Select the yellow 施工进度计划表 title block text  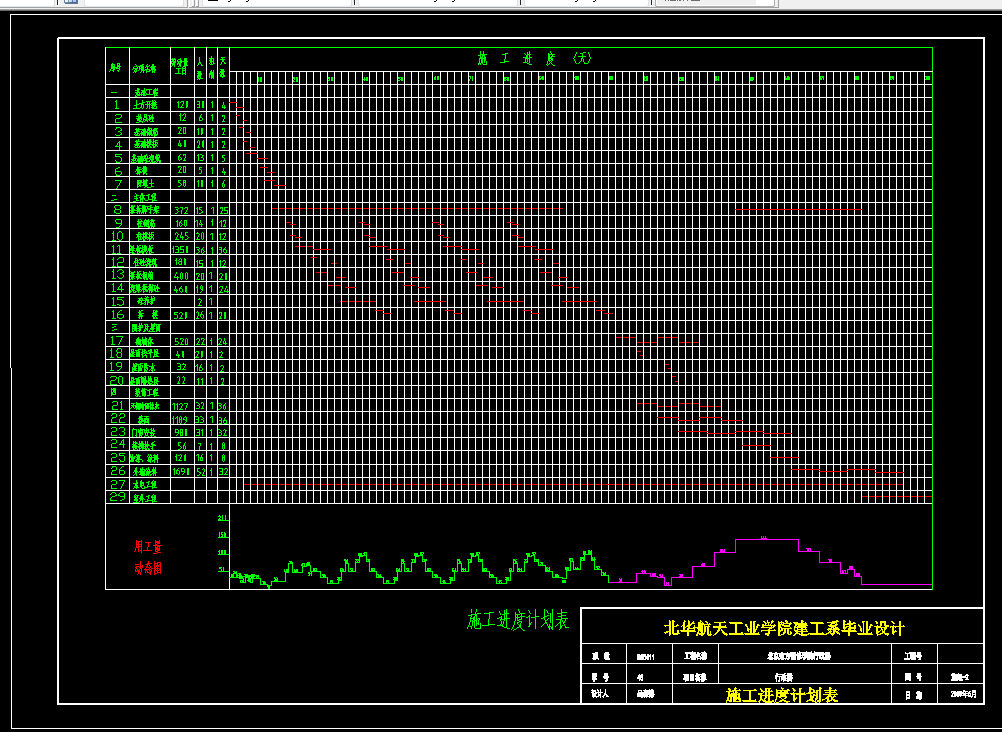782,696
